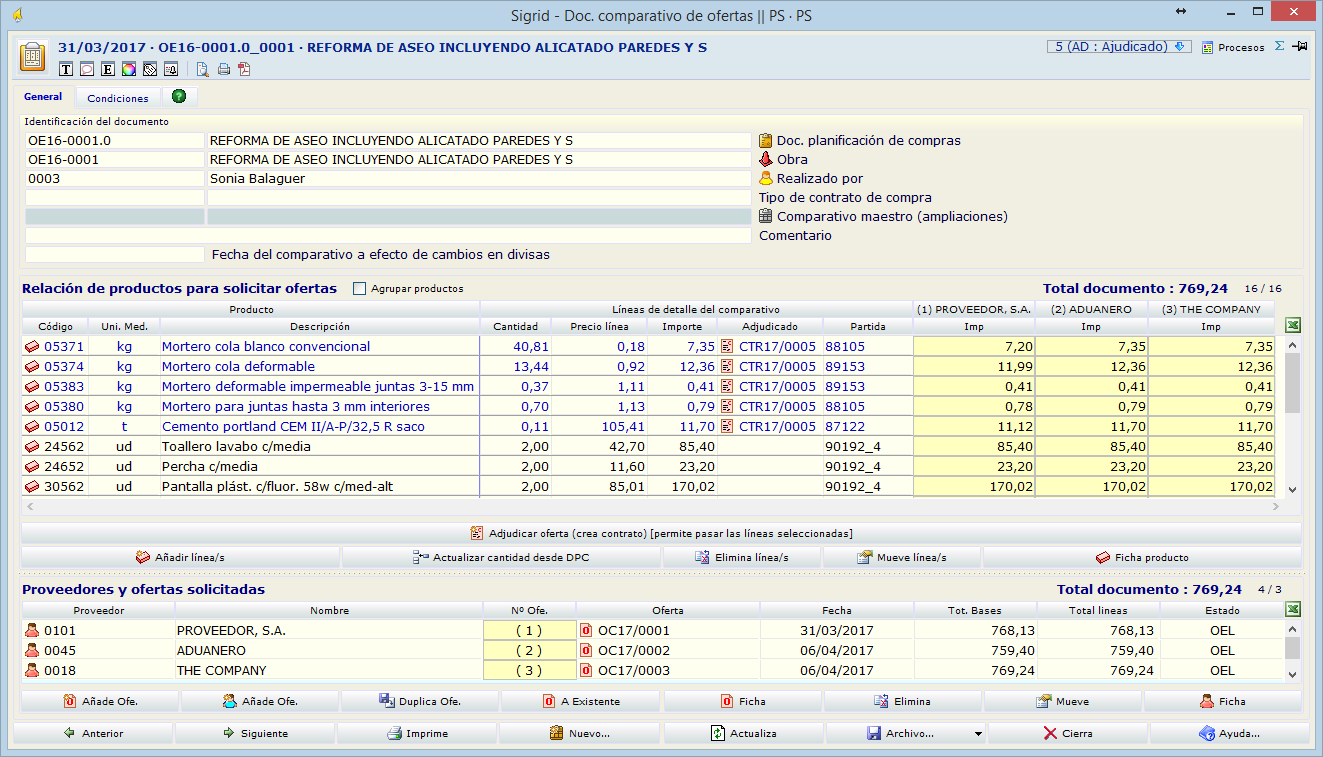
Task: Export document via the PDF icon
Action: pos(243,69)
